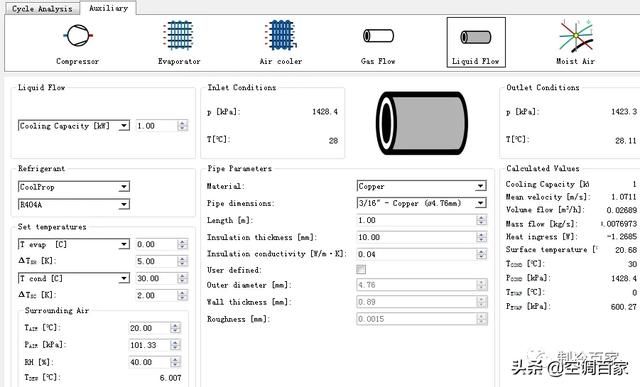Open the Moist Air chart icon
This screenshot has width=640, height=387.
(x=576, y=36)
